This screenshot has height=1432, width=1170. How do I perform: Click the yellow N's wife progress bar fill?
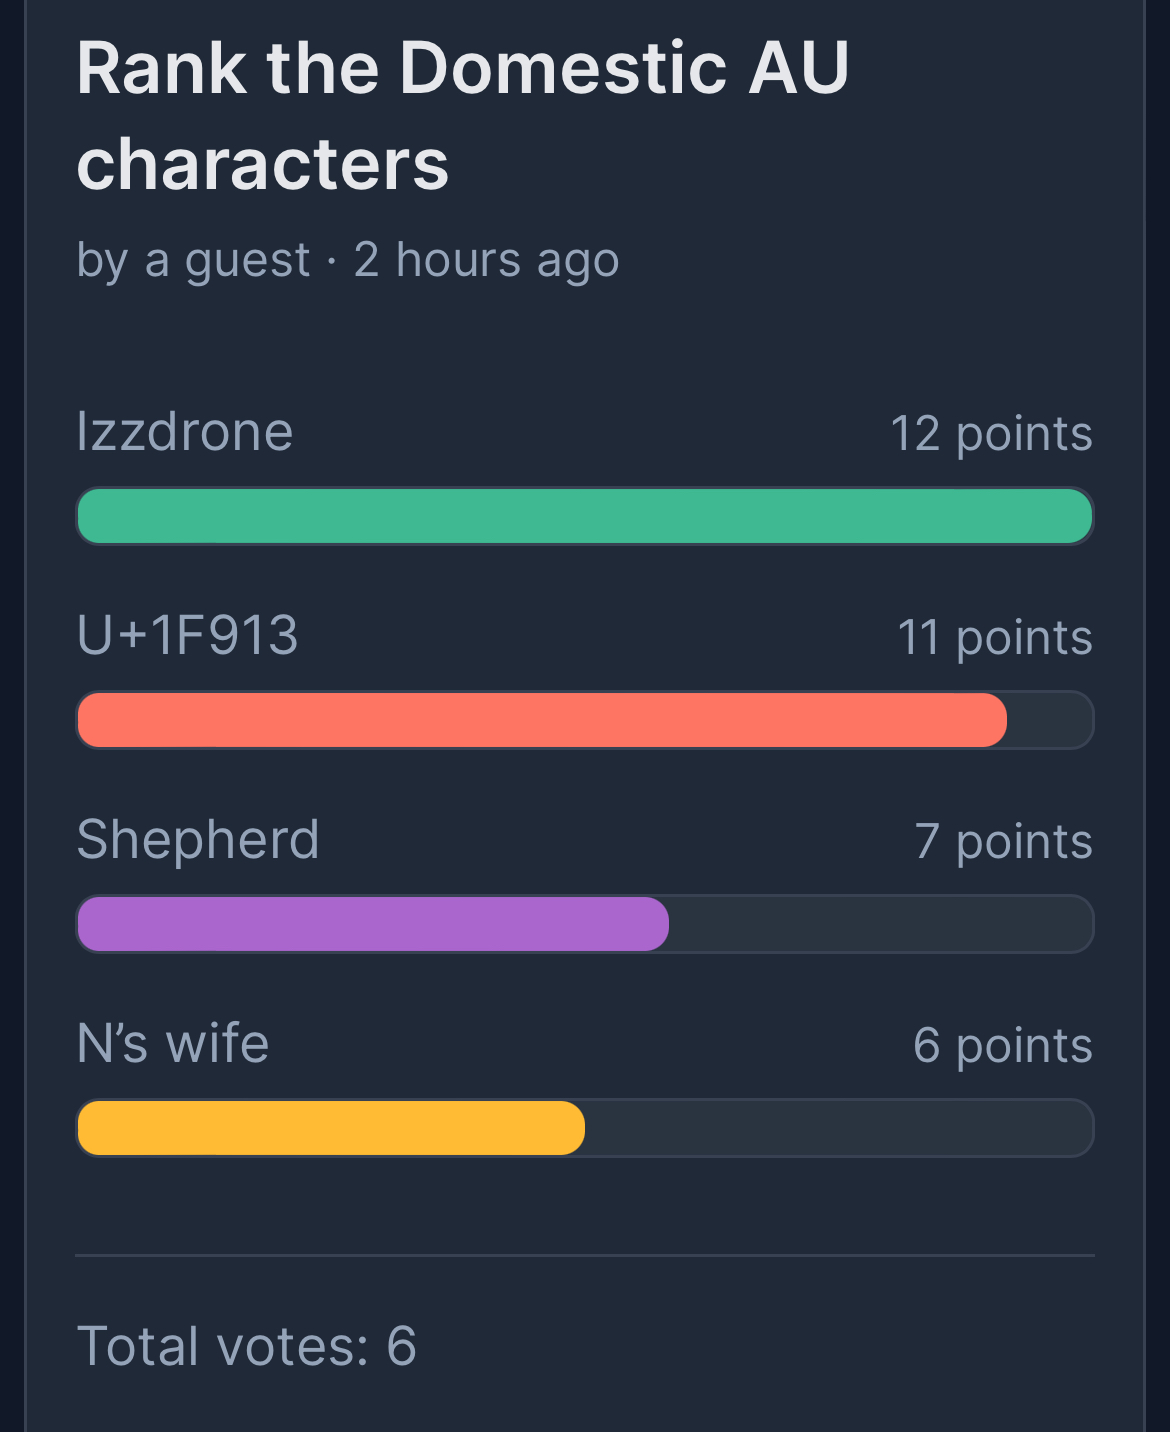[330, 1128]
